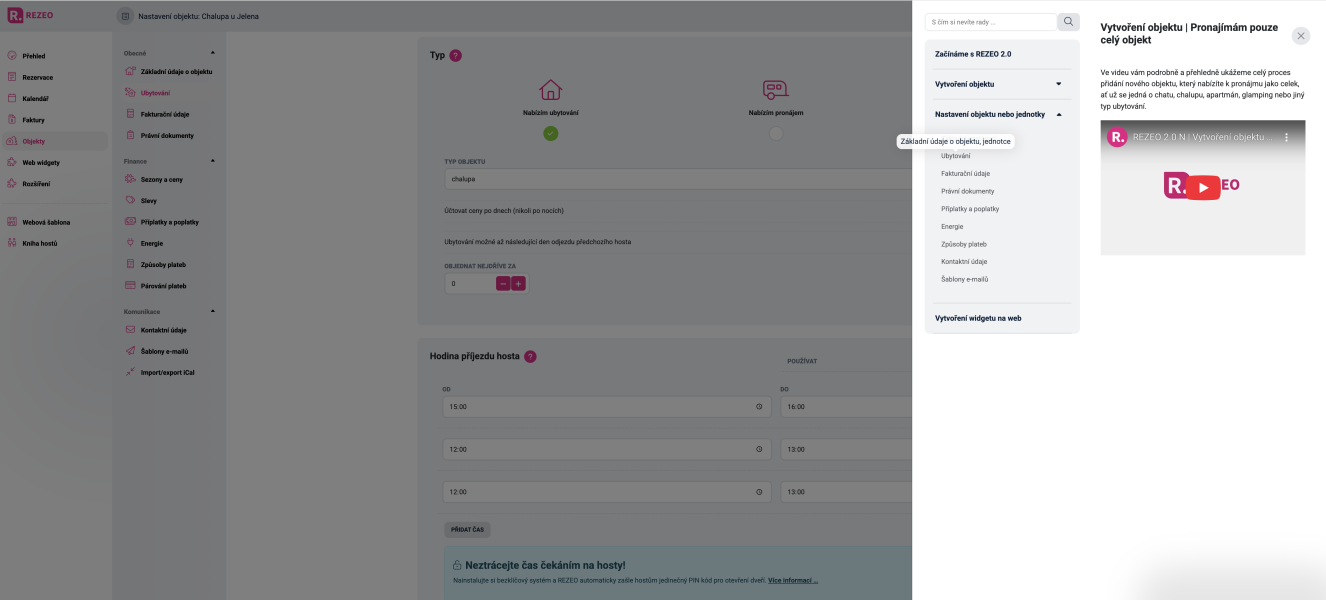This screenshot has width=1326, height=600.
Task: Click the magnifier search icon in help panel
Action: coord(1068,22)
